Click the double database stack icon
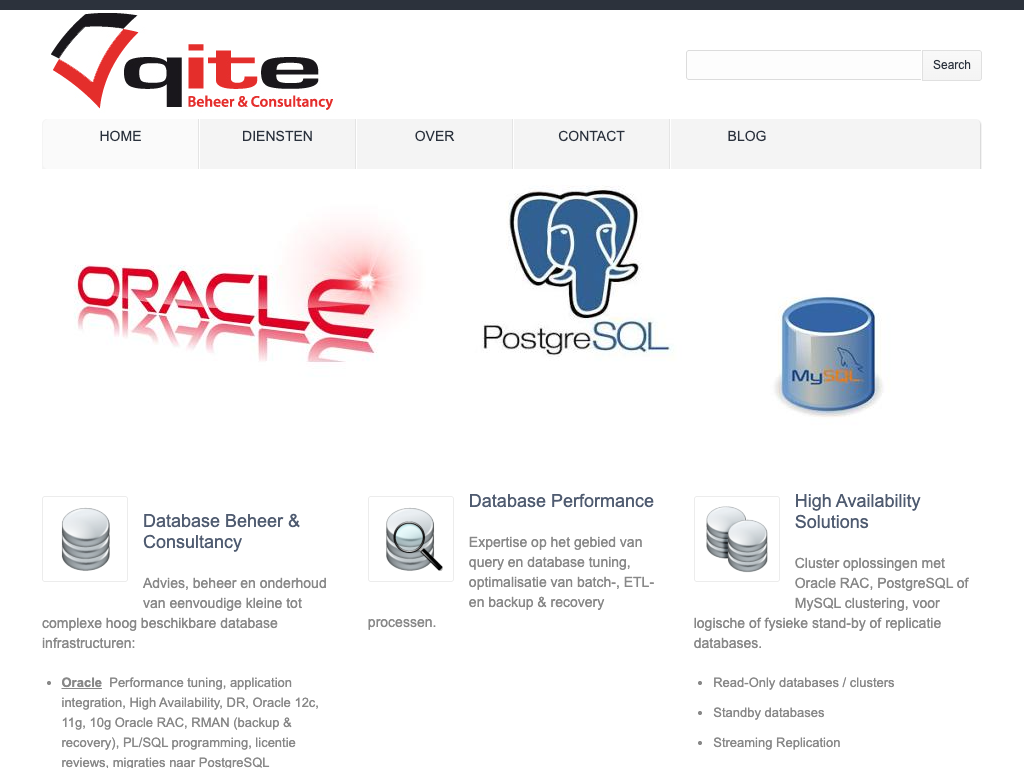Viewport: 1024px width, 768px height. tap(737, 539)
